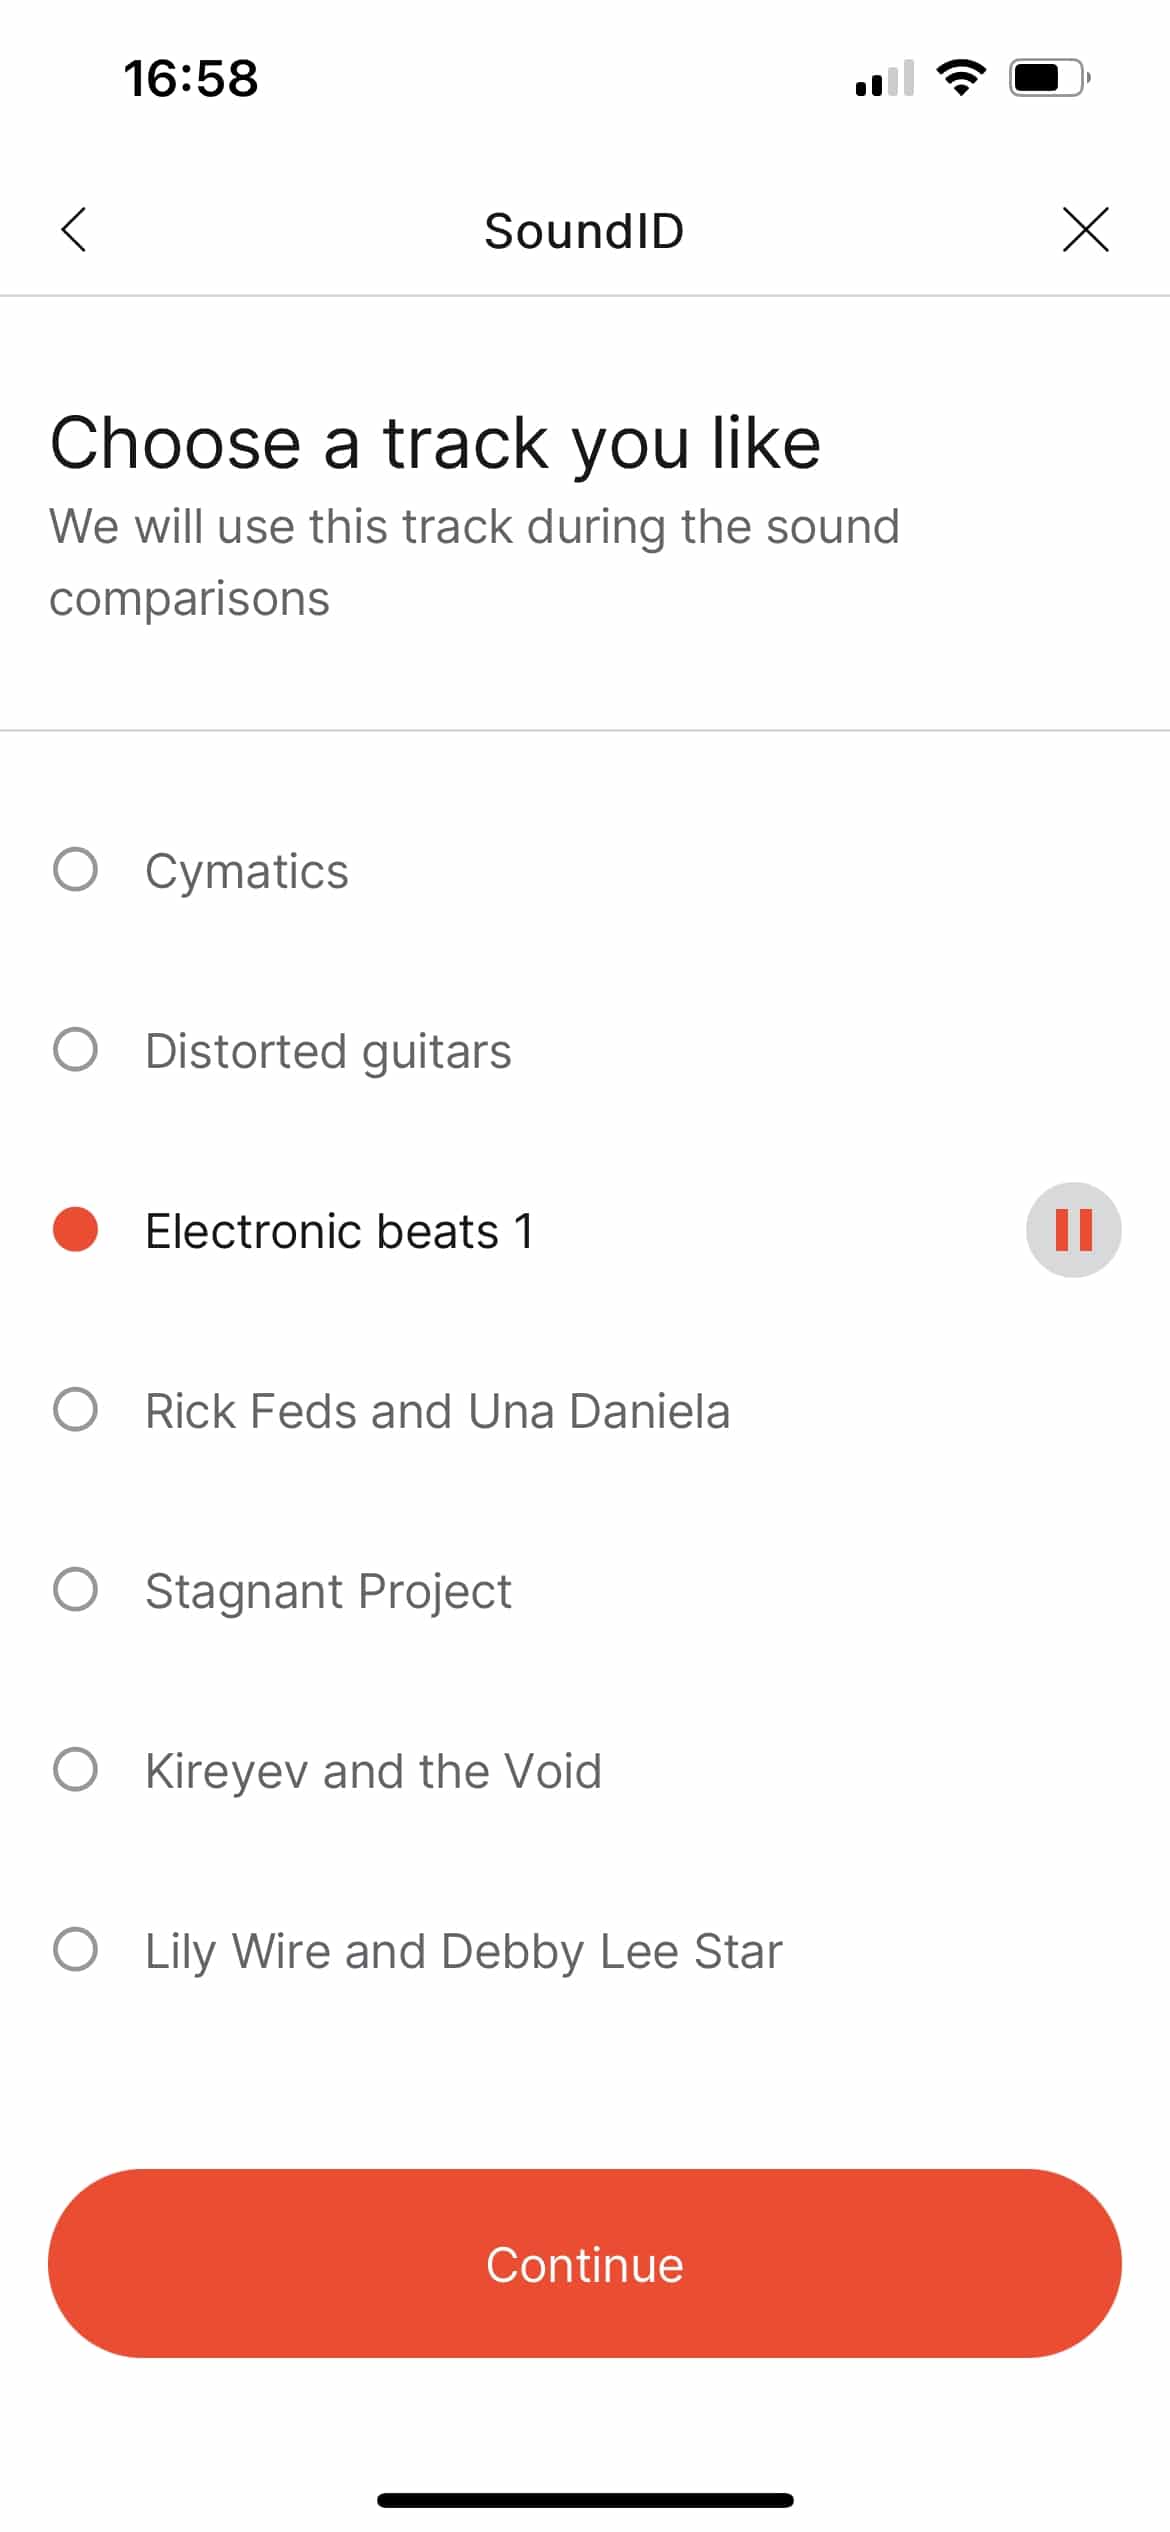Tap the Electronic beats 1 radio button
This screenshot has height=2532, width=1170.
click(x=75, y=1230)
